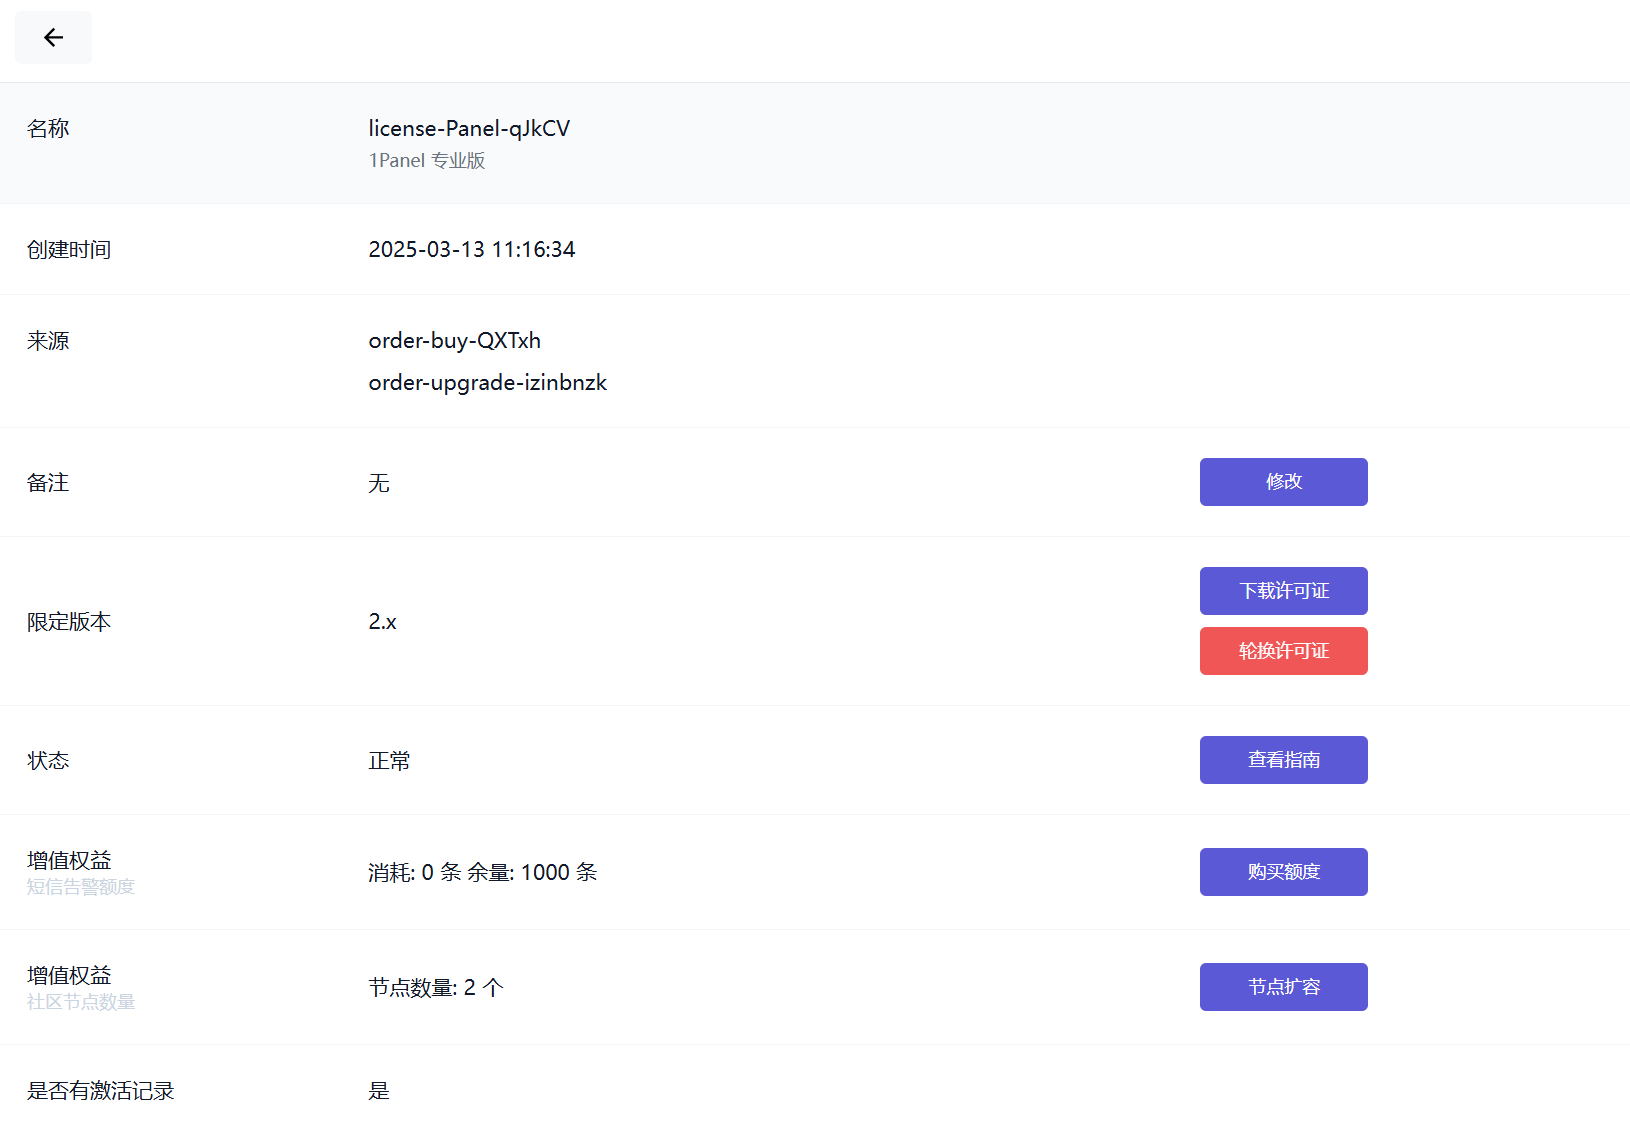Click the 修改 button for 备注
The image size is (1630, 1131).
(x=1283, y=482)
